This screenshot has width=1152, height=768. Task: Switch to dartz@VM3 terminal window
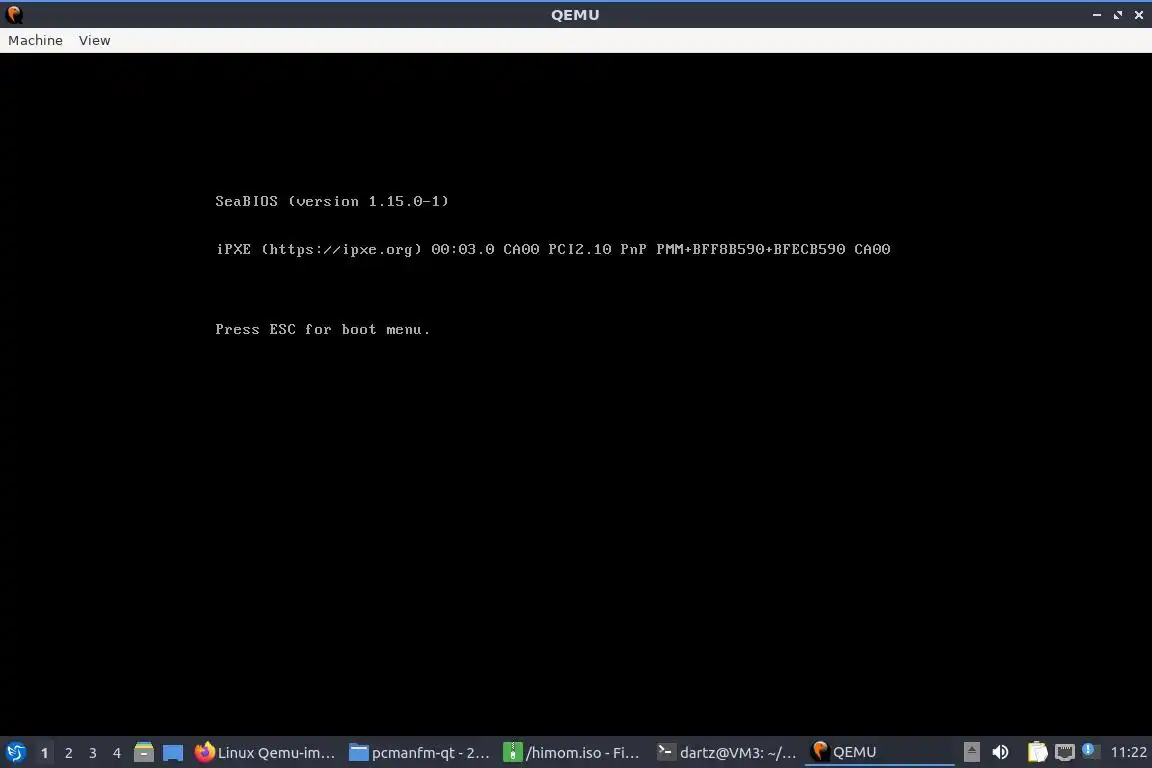click(727, 752)
